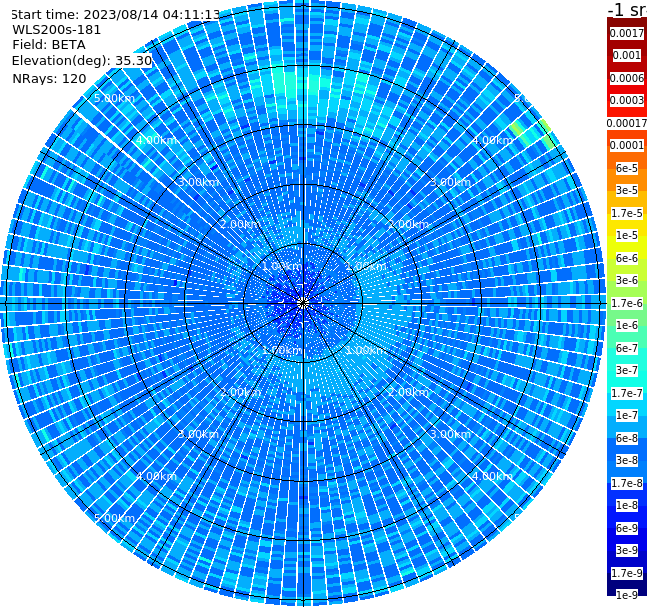This screenshot has height=607, width=647.
Task: Select the WLS200s-181 instrument label
Action: 57,30
